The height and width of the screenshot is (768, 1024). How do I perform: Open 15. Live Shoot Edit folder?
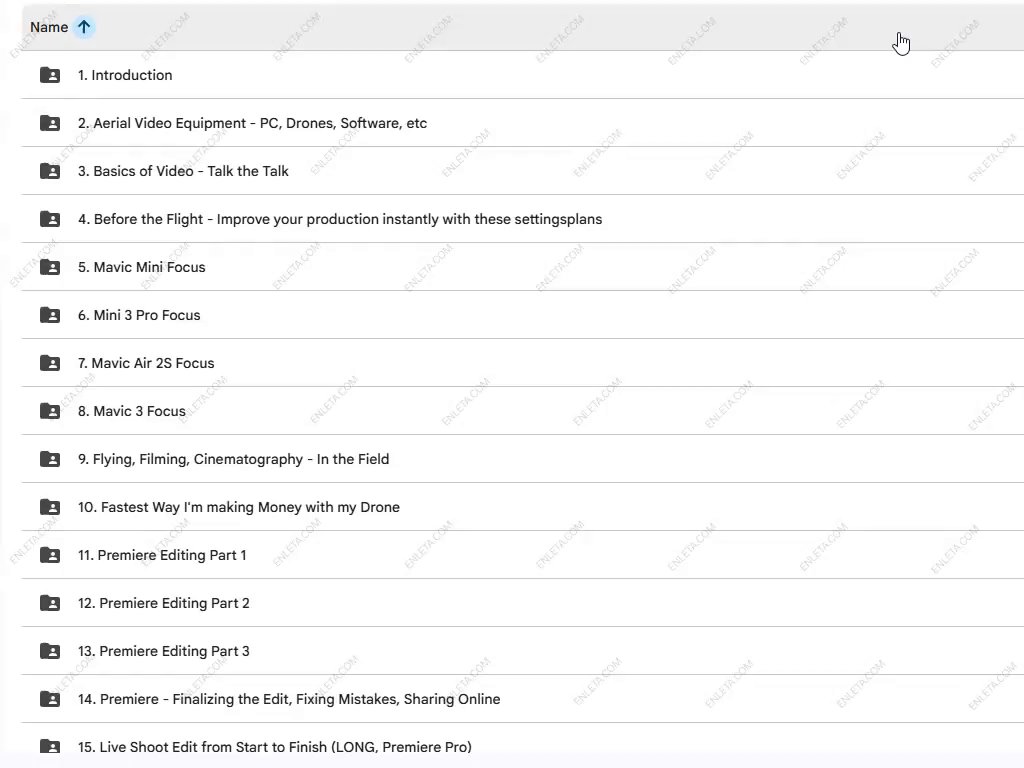pos(275,747)
